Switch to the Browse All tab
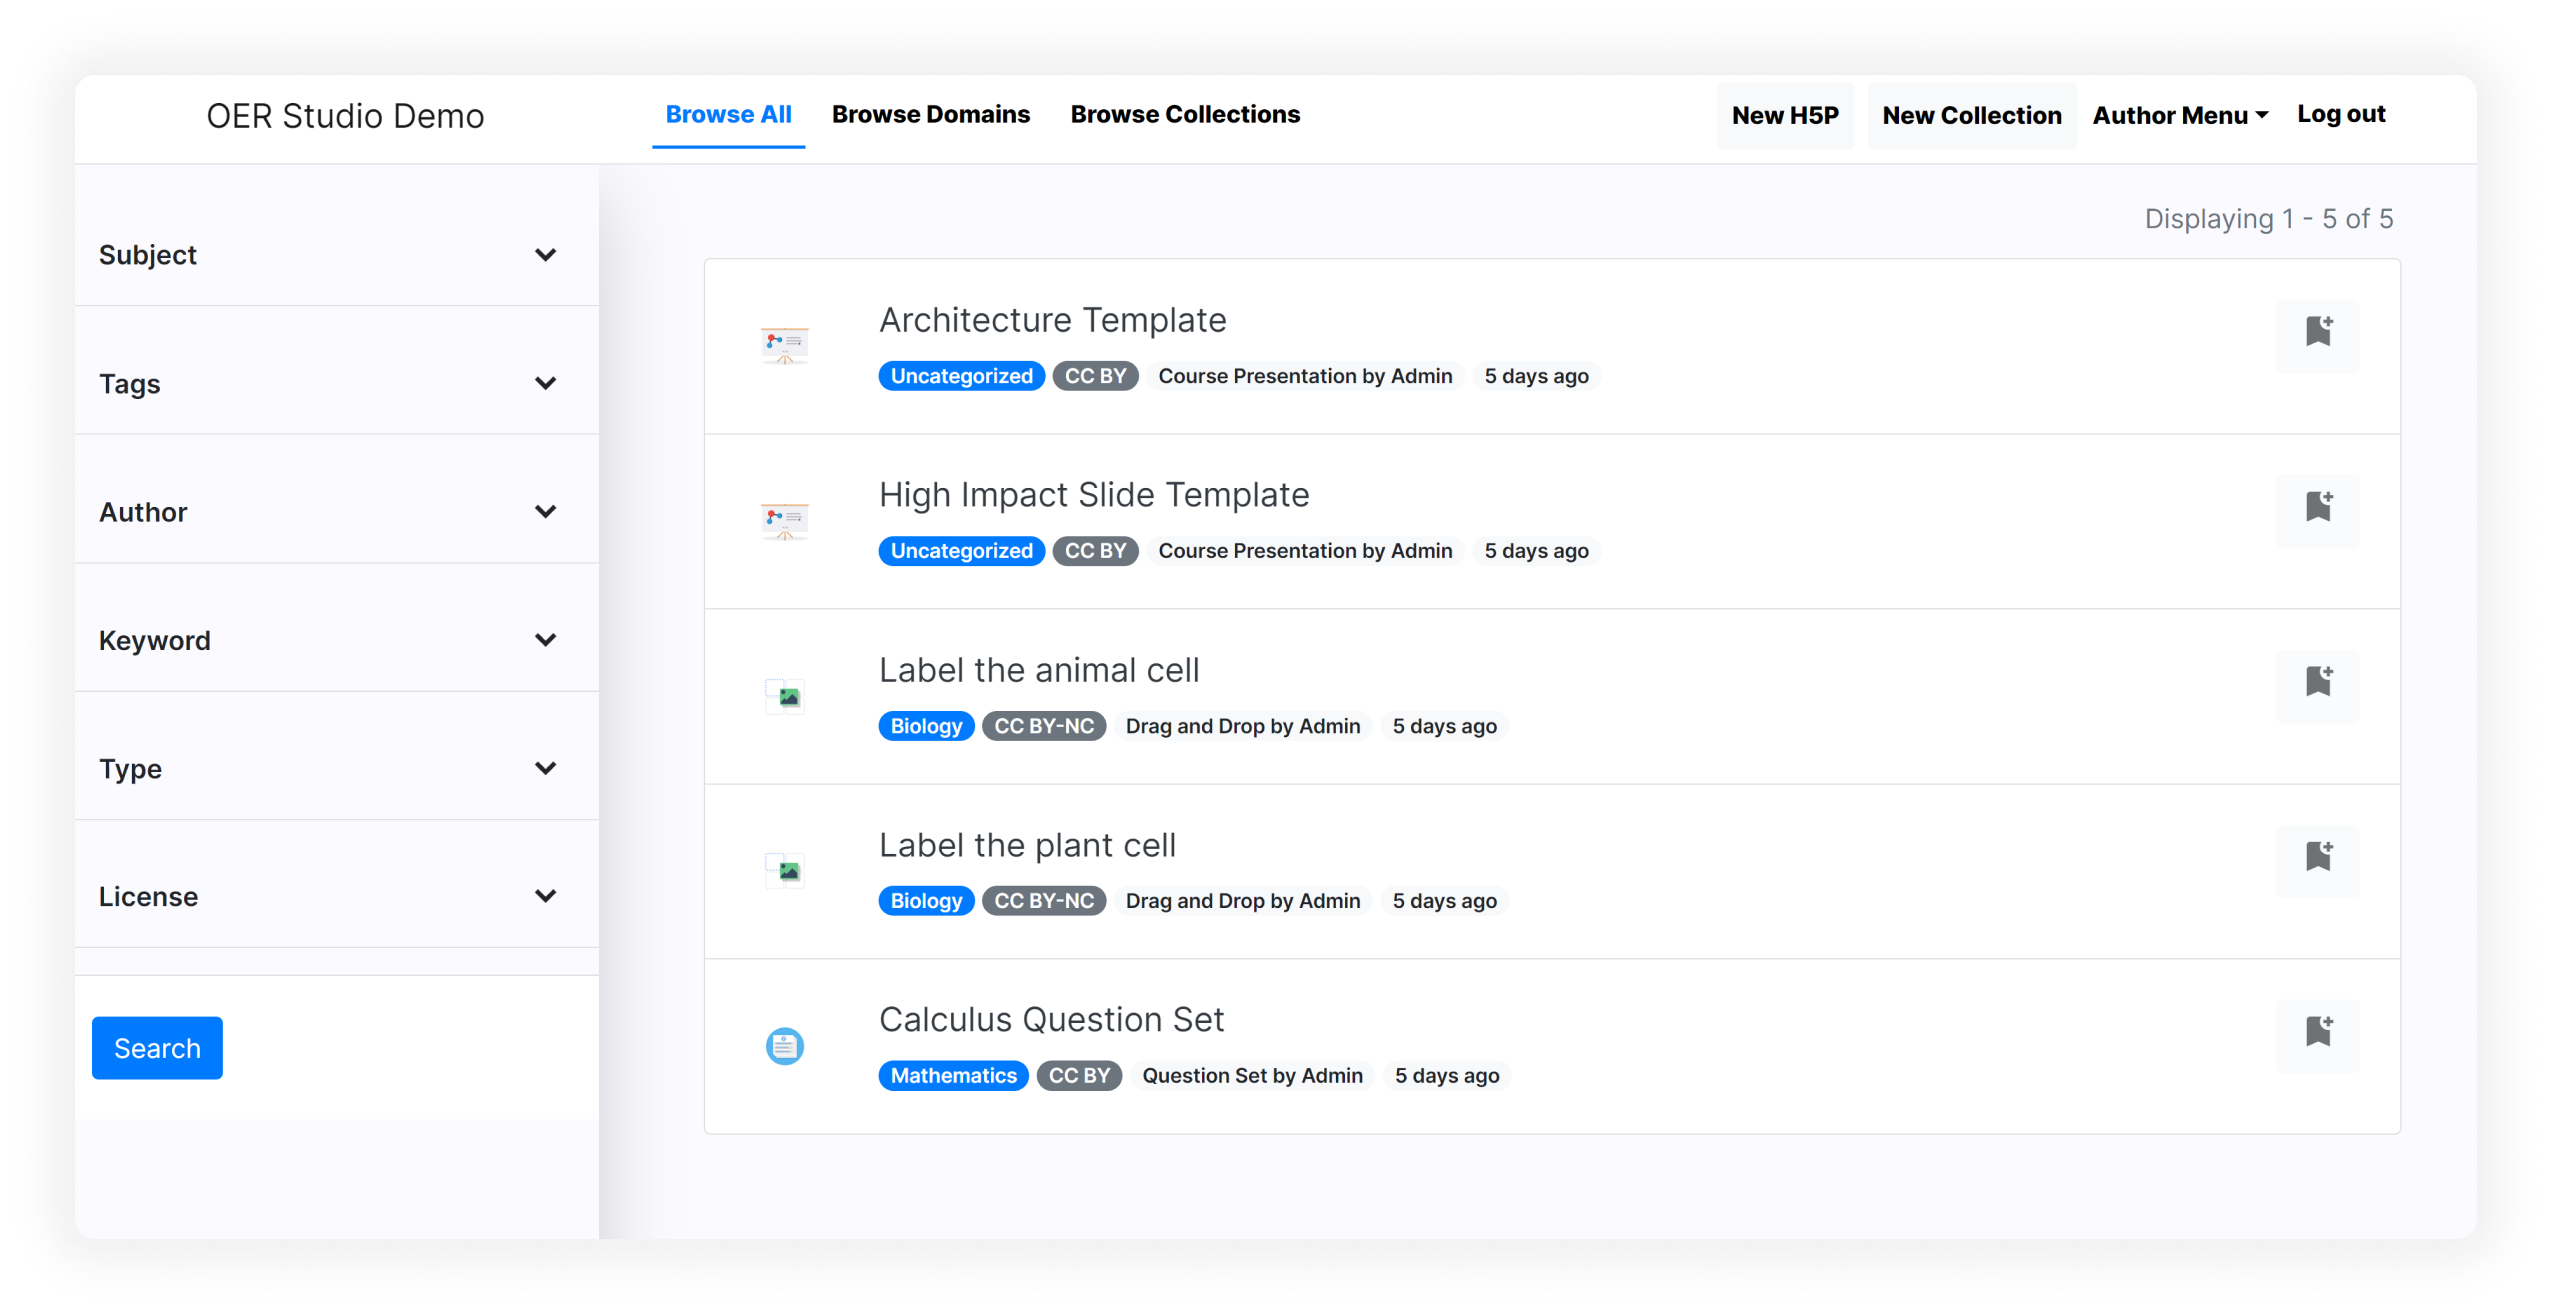The image size is (2552, 1314). point(728,114)
